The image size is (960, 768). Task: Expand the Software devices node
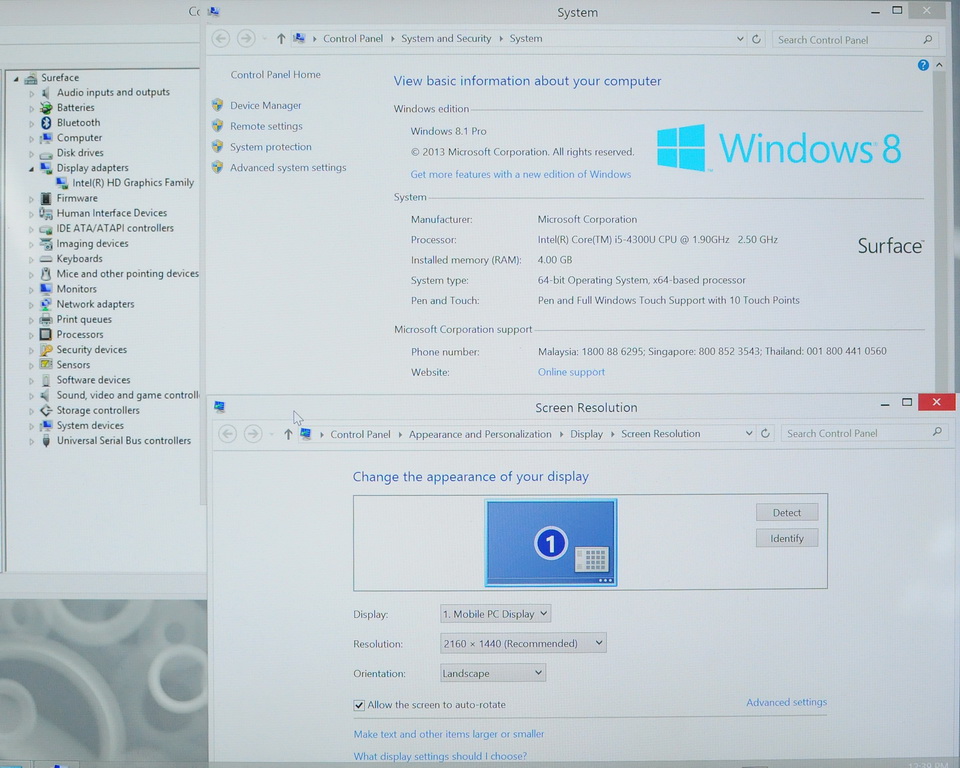pos(31,380)
